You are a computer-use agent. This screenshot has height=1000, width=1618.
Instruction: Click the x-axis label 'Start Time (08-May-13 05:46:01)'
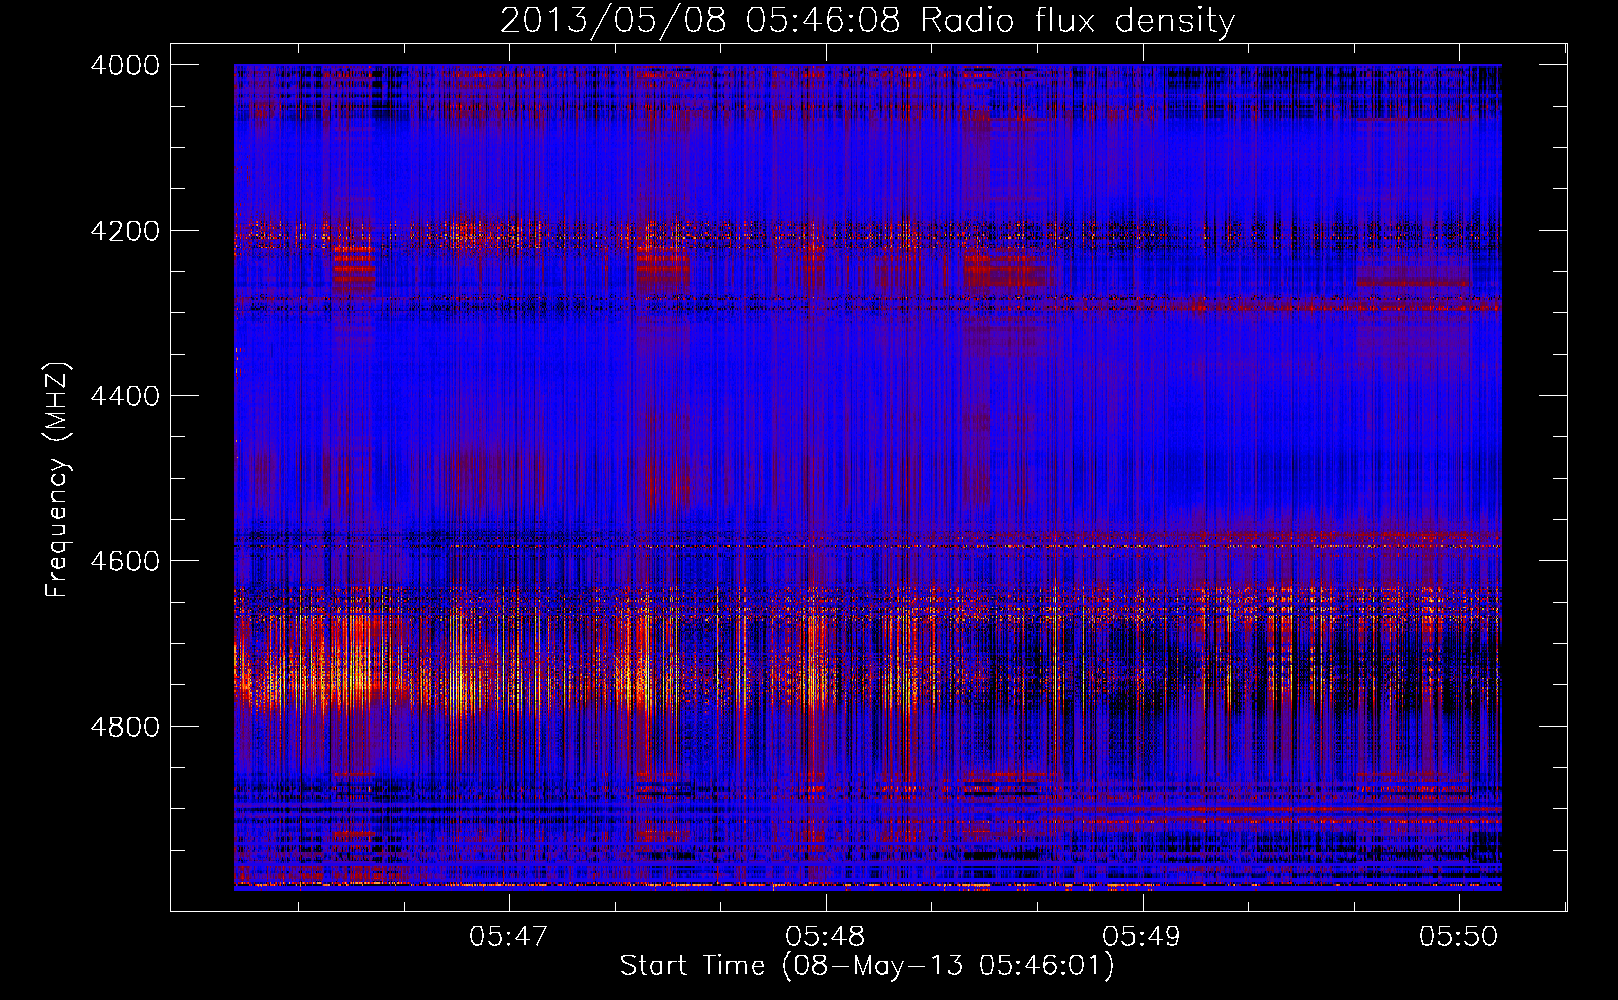(867, 966)
